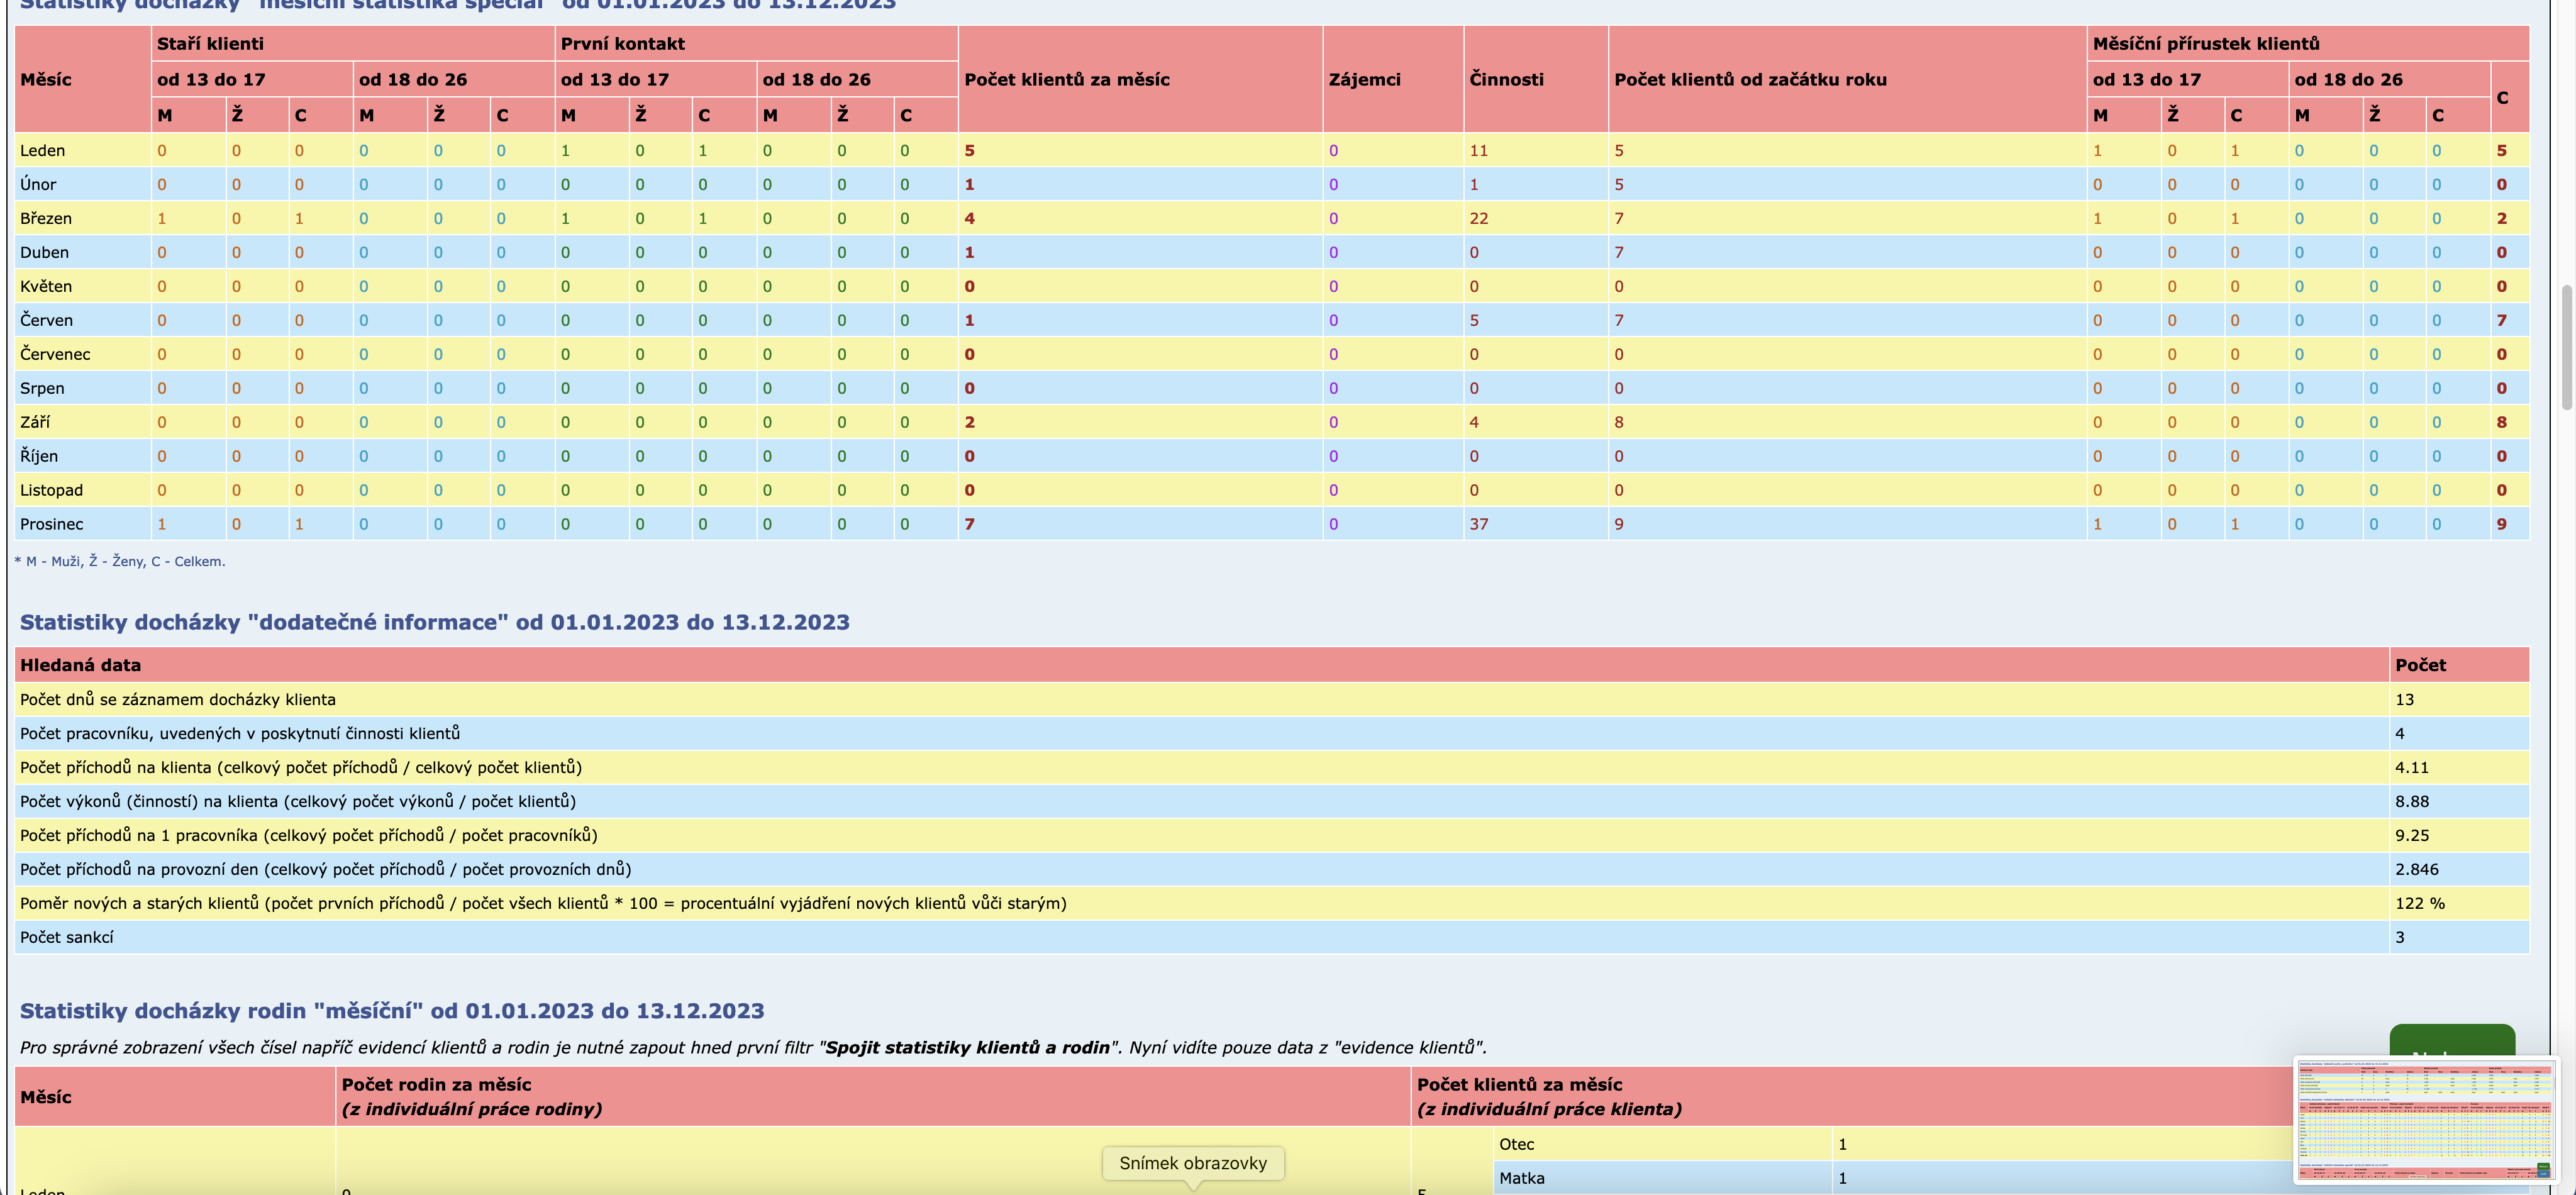Click the Činnosti column header

click(x=1506, y=79)
